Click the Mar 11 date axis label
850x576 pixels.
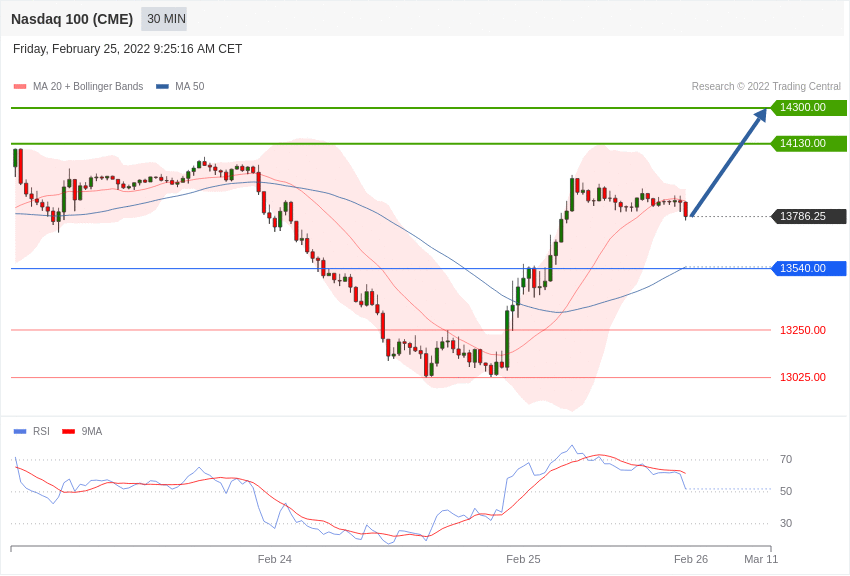tap(761, 559)
